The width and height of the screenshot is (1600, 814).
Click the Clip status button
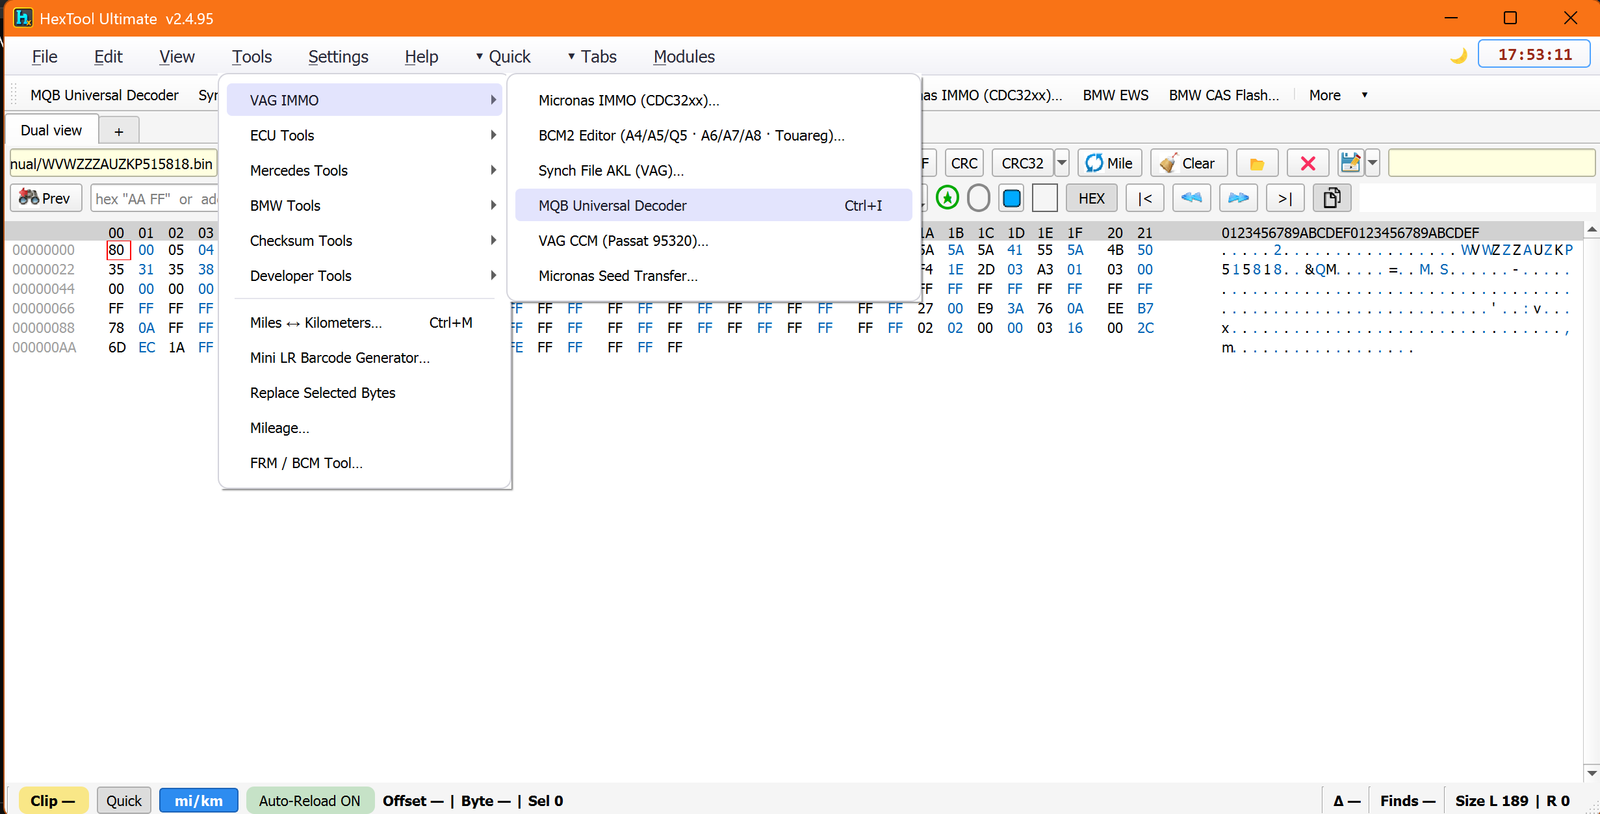(53, 800)
